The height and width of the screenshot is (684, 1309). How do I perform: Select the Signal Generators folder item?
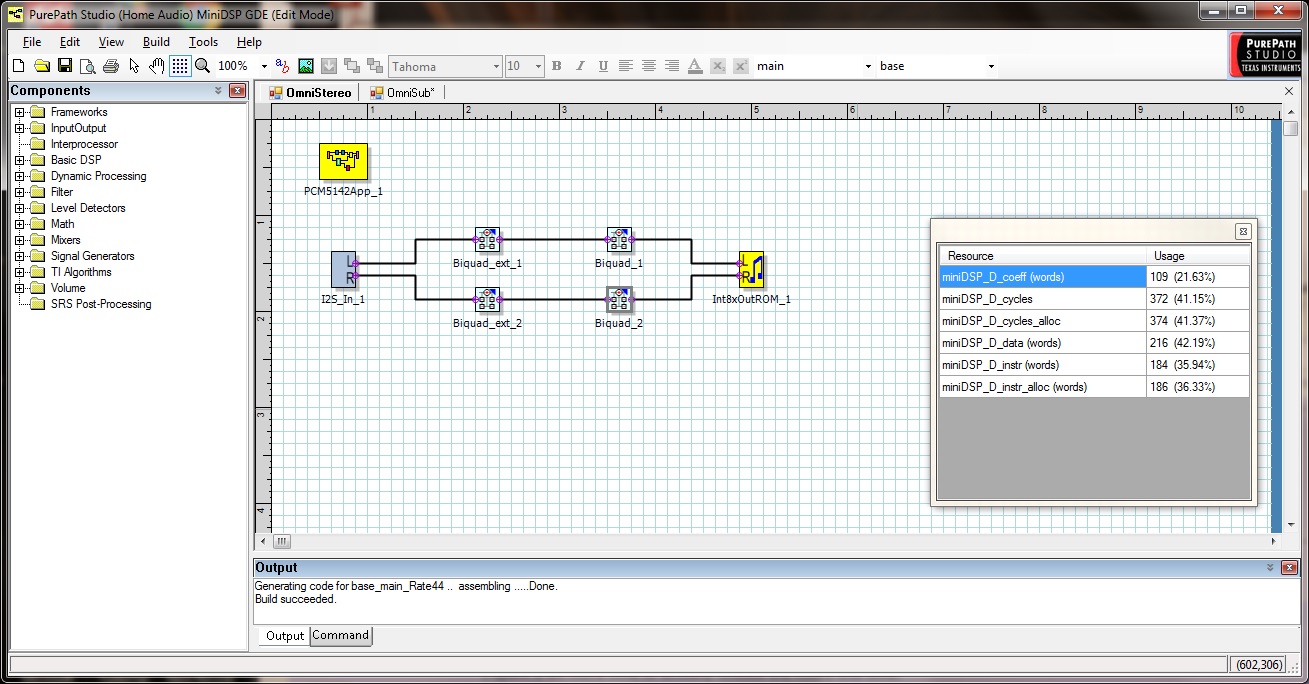(92, 256)
